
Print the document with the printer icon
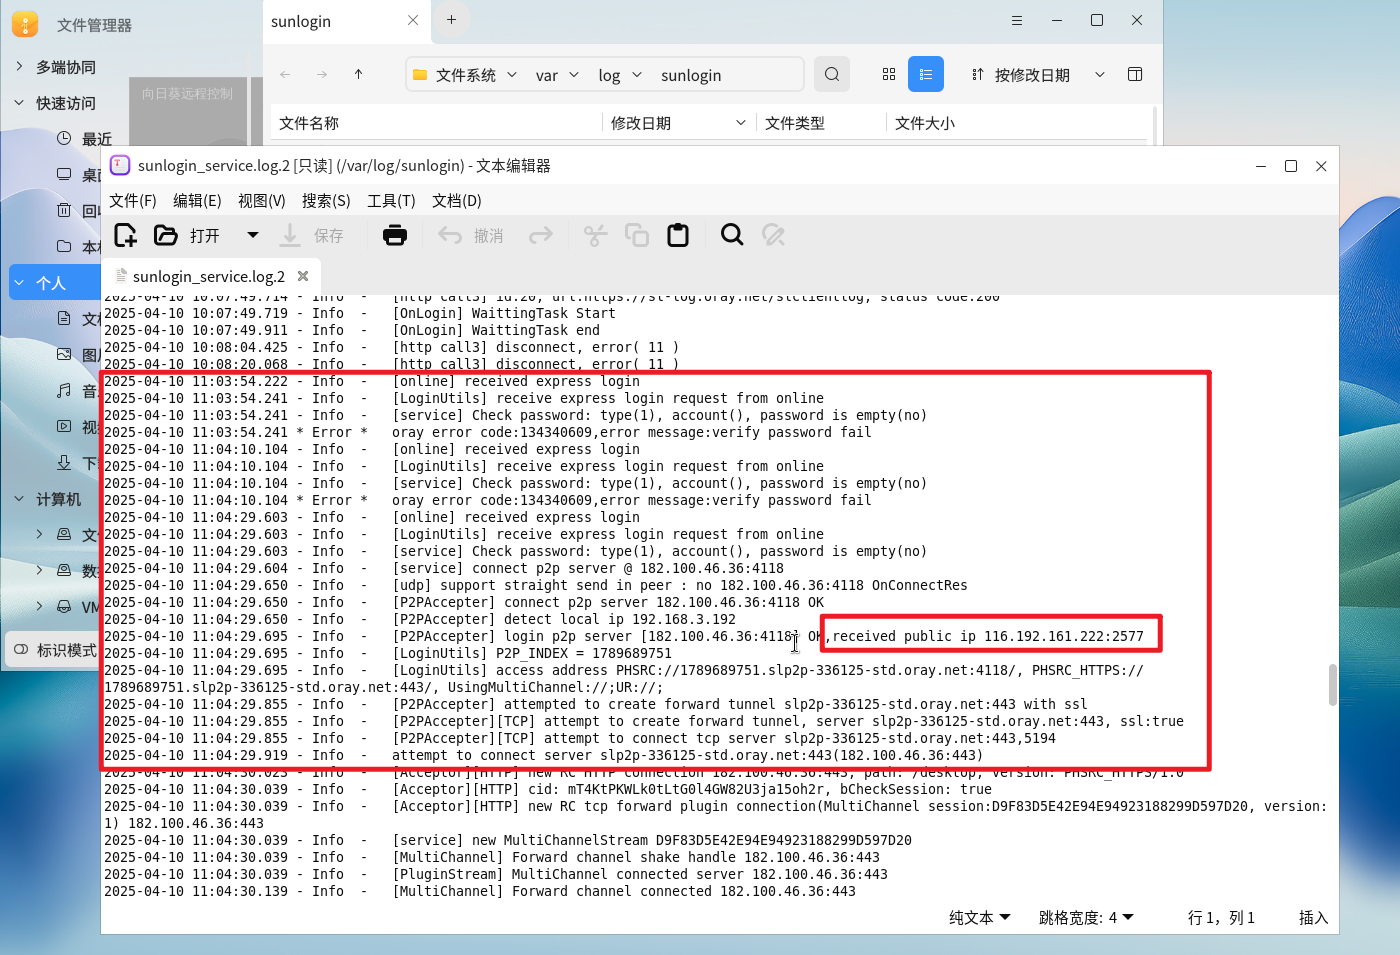coord(395,235)
